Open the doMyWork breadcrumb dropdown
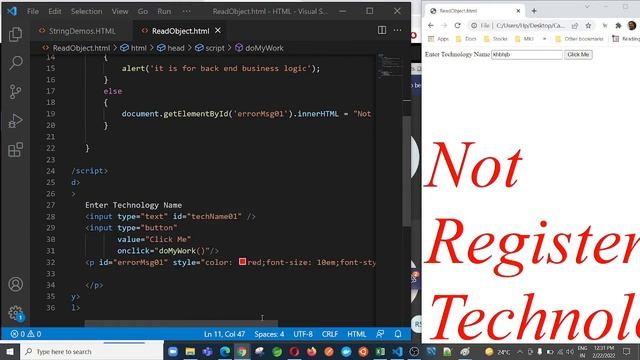 click(259, 48)
